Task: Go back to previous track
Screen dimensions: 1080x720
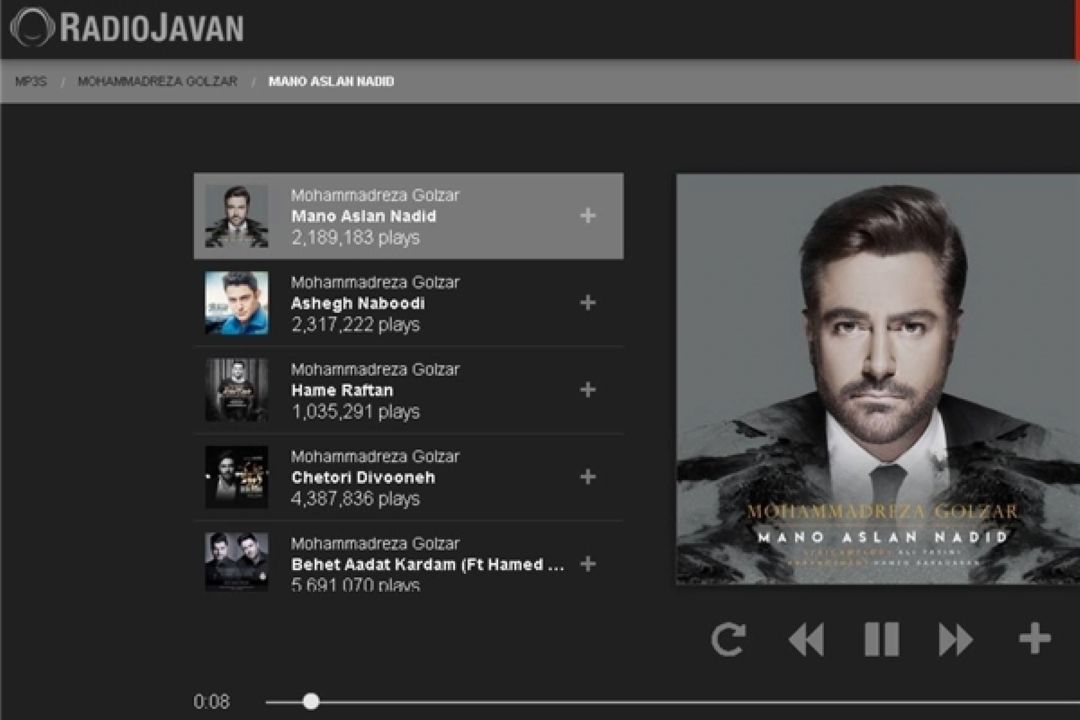Action: 806,639
